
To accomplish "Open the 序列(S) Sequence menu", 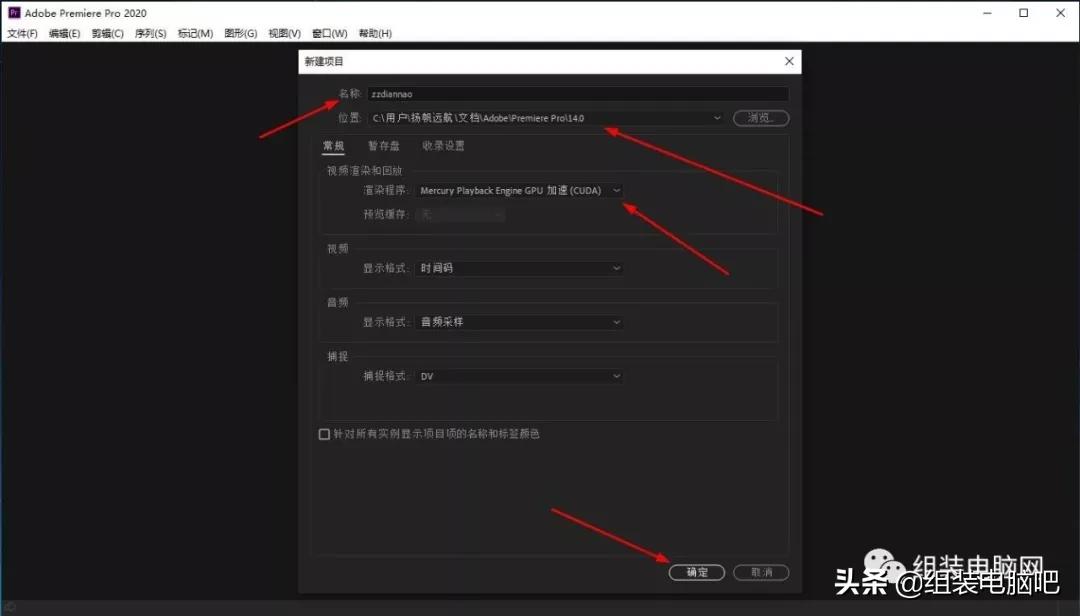I will [150, 33].
